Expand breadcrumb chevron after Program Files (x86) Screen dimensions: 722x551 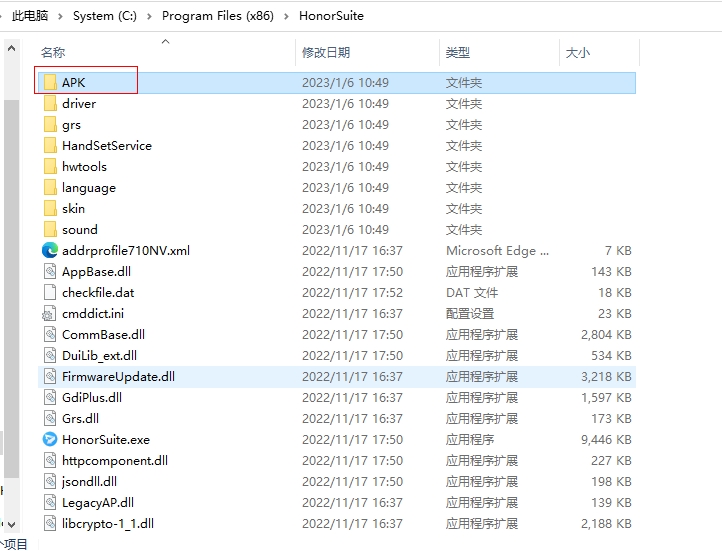click(287, 16)
